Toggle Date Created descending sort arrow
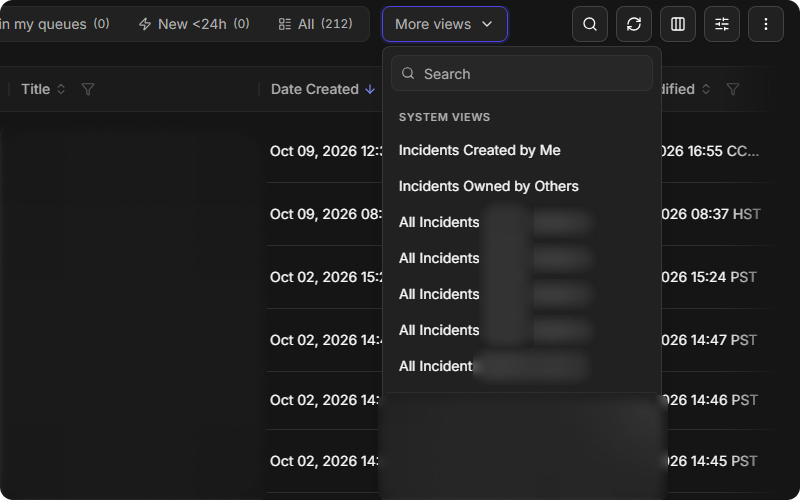The height and width of the screenshot is (500, 800). (370, 89)
